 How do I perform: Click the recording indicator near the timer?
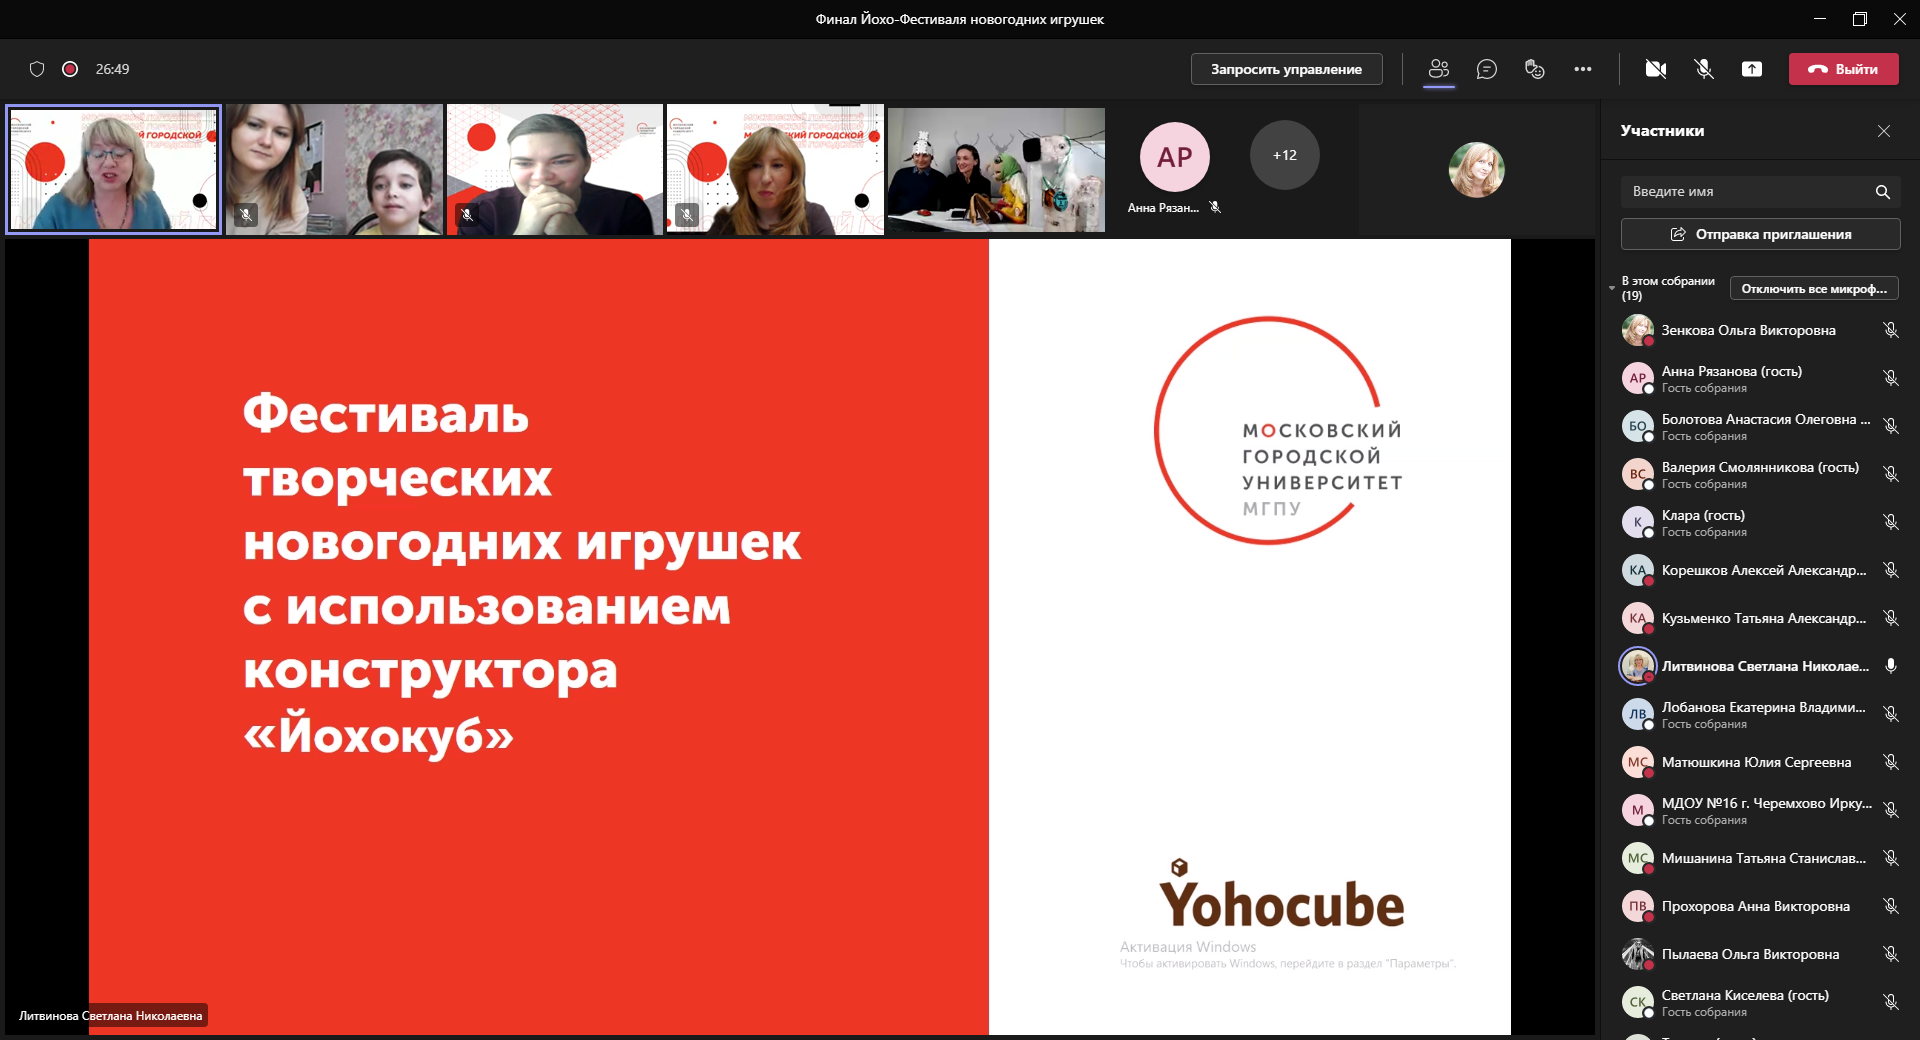click(70, 69)
